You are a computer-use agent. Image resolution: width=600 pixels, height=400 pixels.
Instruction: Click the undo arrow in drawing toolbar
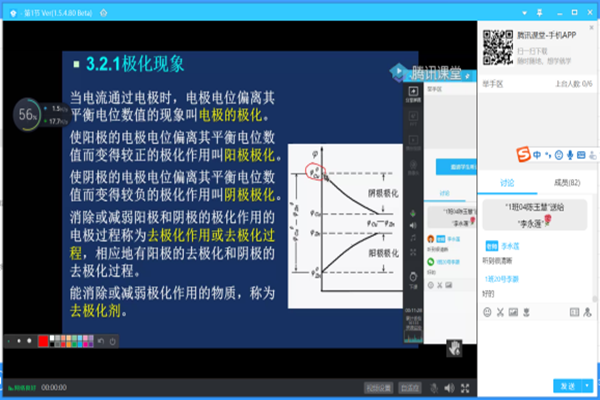coord(99,342)
